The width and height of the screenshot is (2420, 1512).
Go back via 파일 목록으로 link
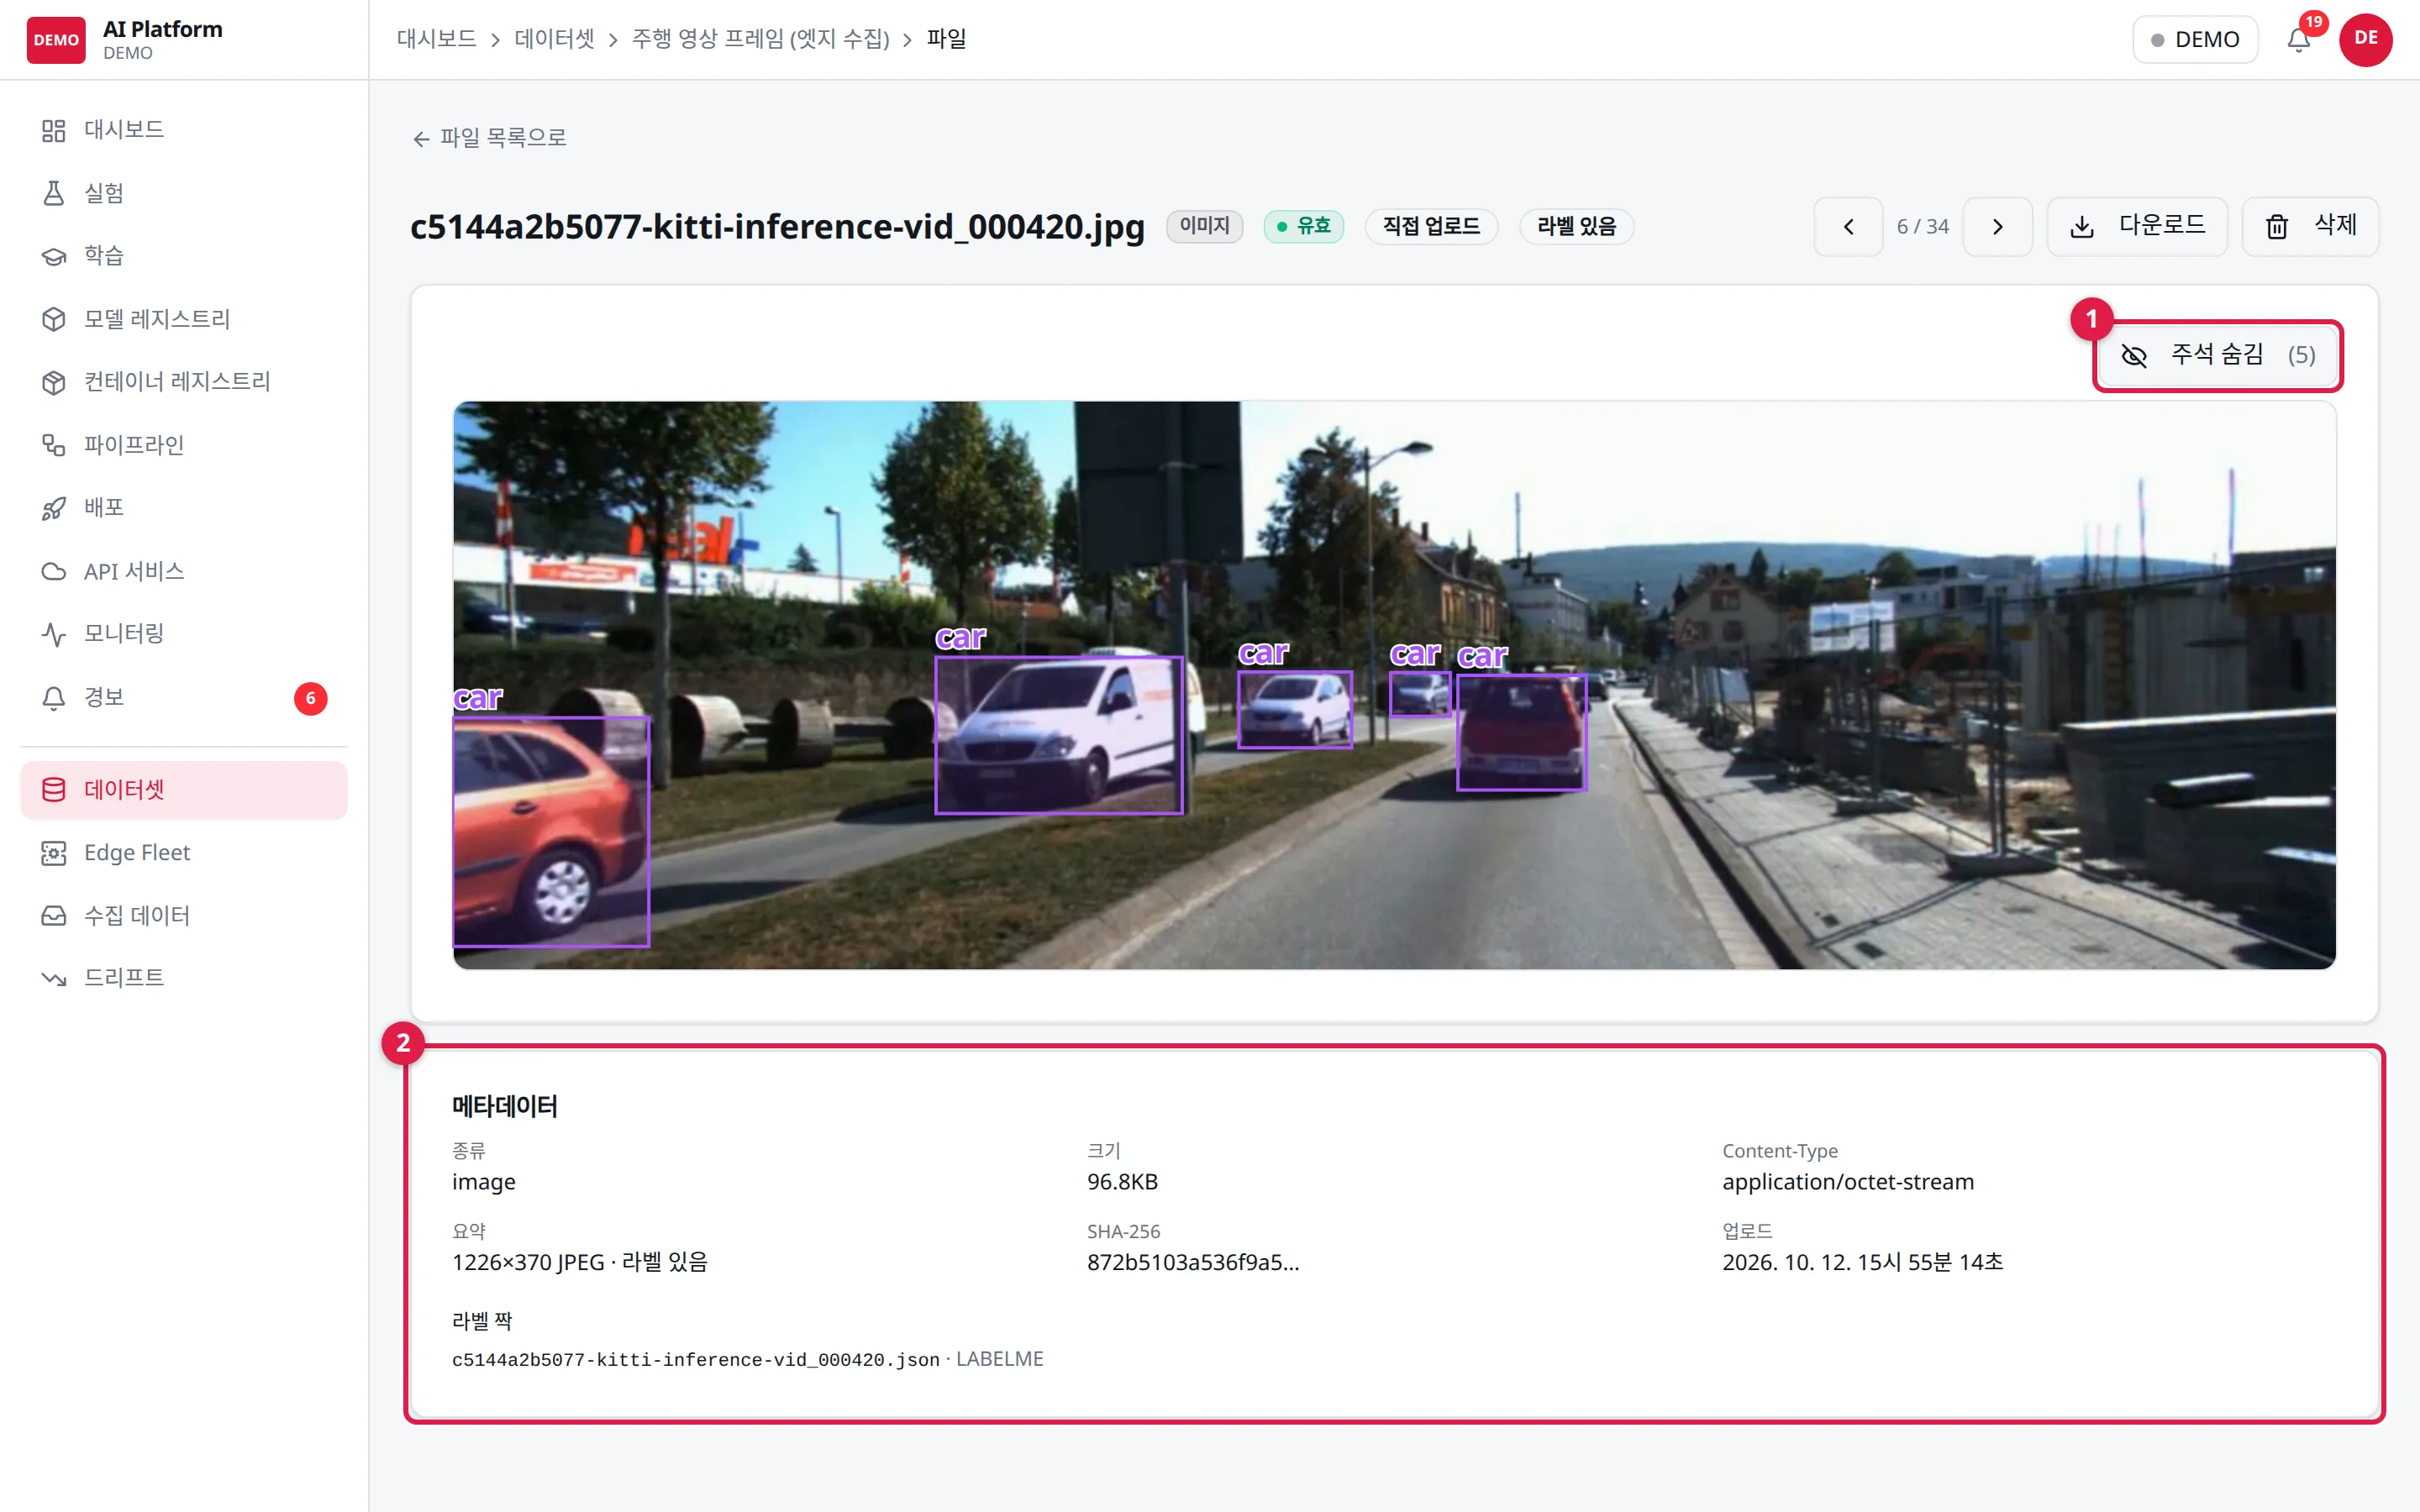(x=489, y=138)
